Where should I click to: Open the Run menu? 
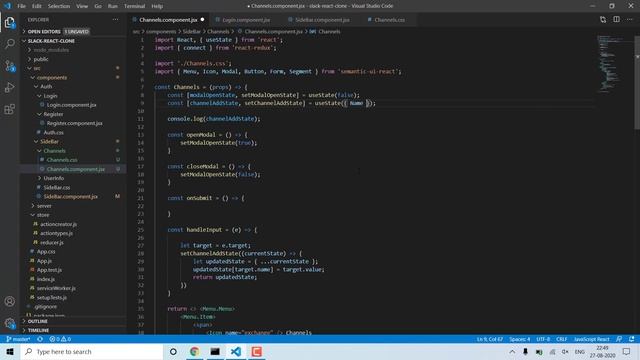[x=113, y=6]
